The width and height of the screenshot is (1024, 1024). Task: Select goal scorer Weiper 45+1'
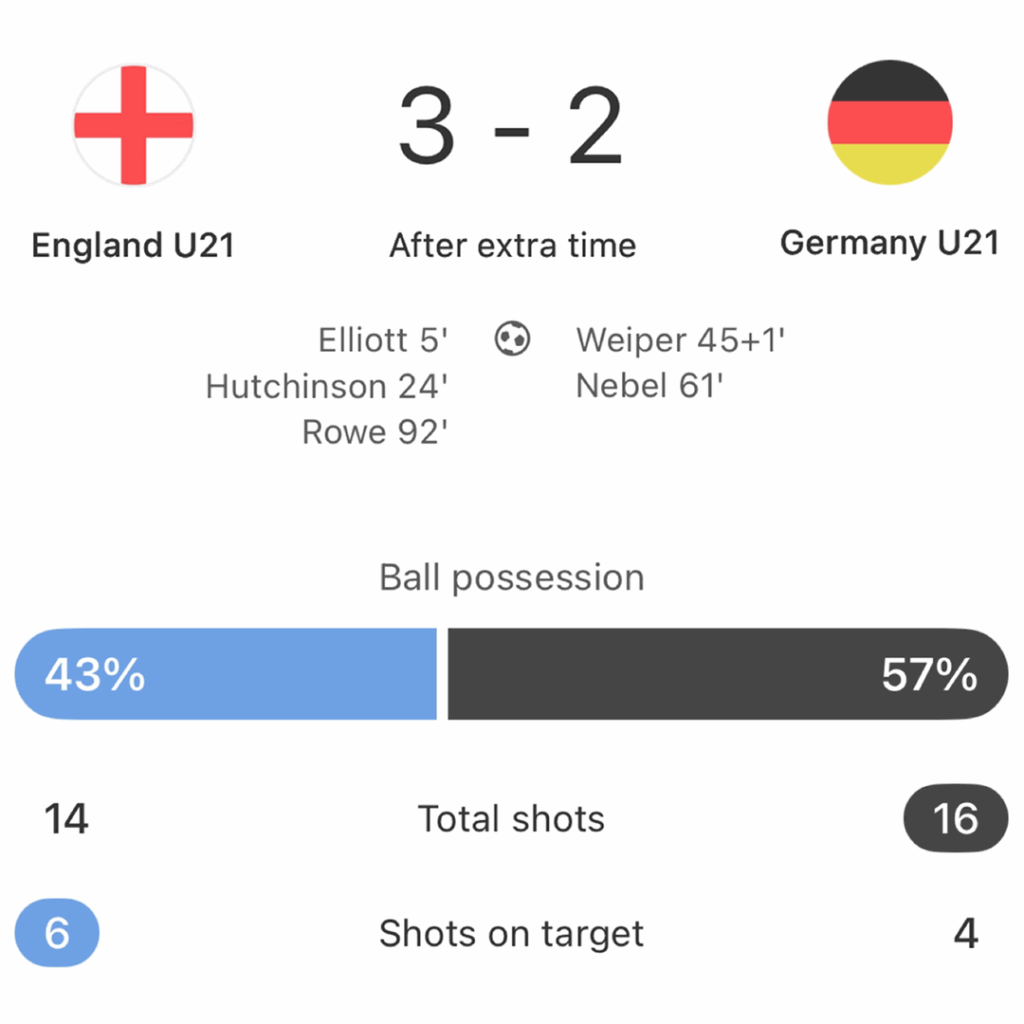click(680, 340)
